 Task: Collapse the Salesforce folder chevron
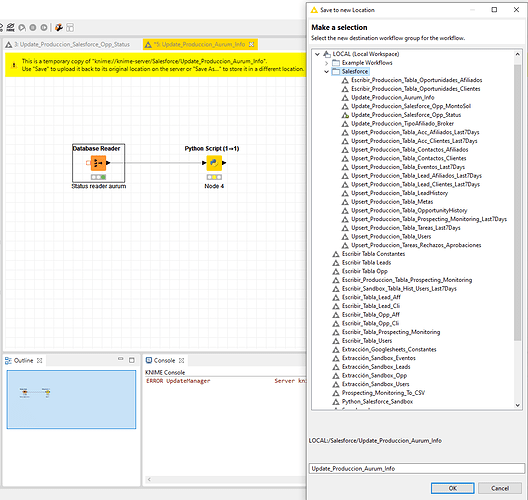(x=326, y=71)
